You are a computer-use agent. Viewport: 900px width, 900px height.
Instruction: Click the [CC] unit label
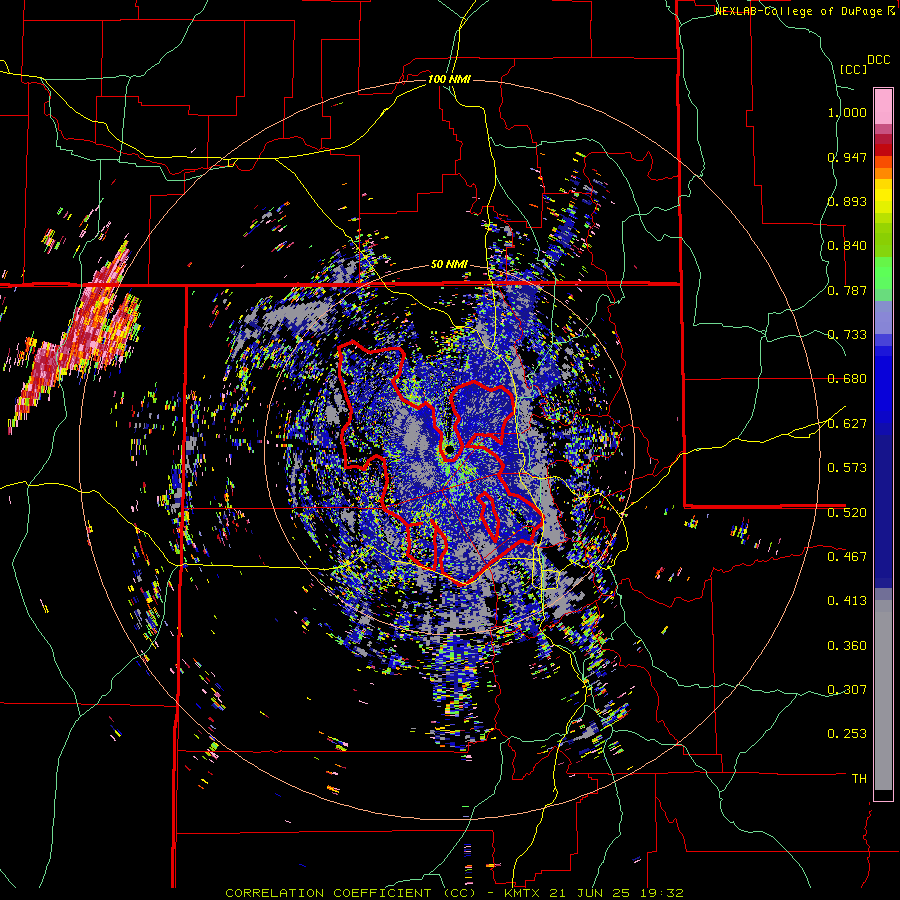tap(854, 69)
